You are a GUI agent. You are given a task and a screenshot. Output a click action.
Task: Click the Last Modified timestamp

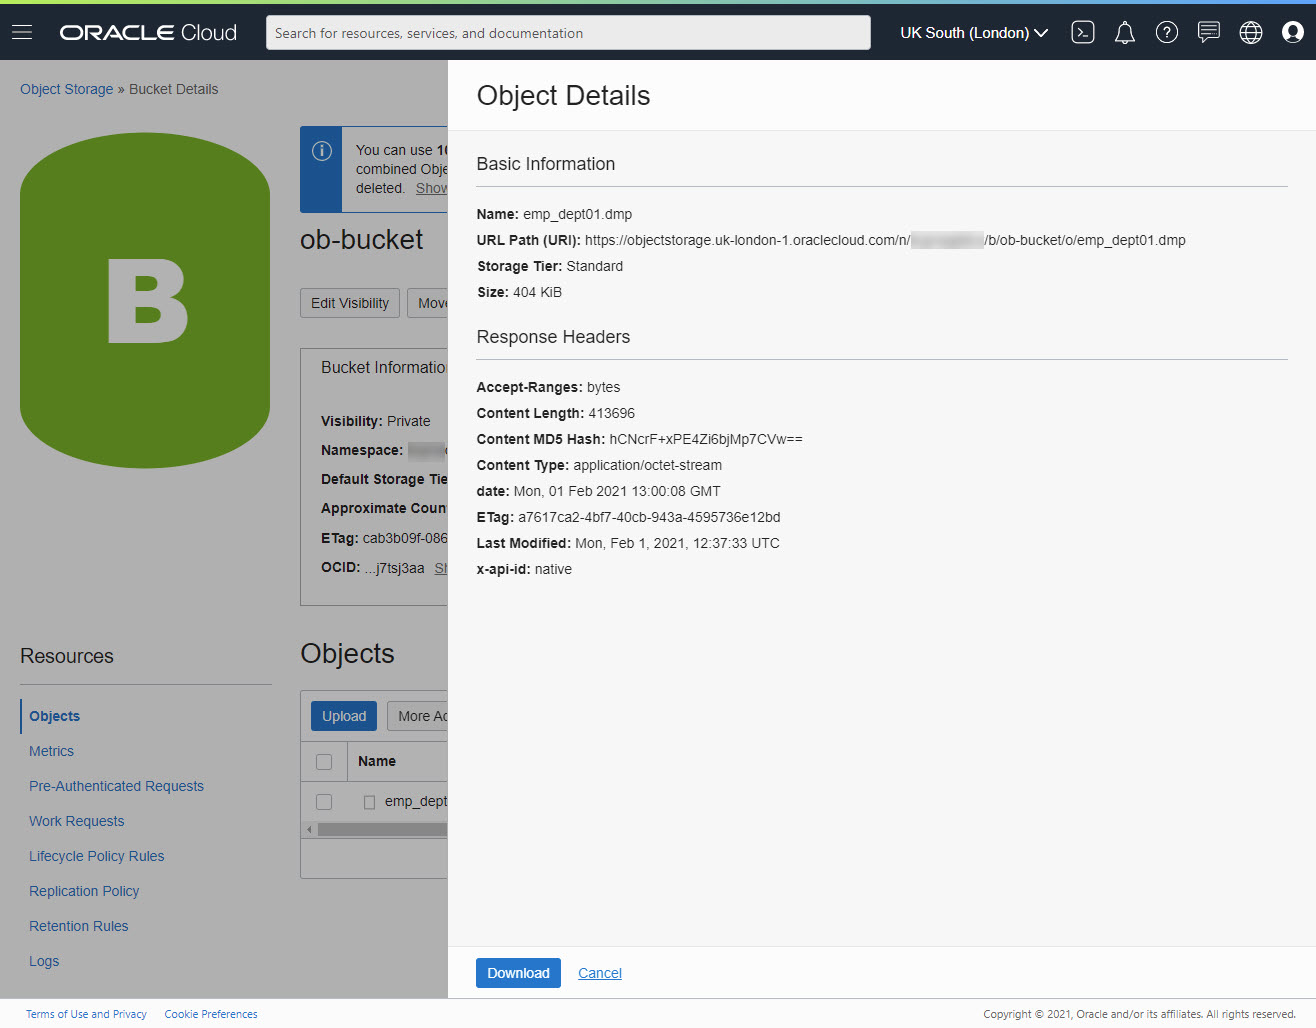point(677,543)
